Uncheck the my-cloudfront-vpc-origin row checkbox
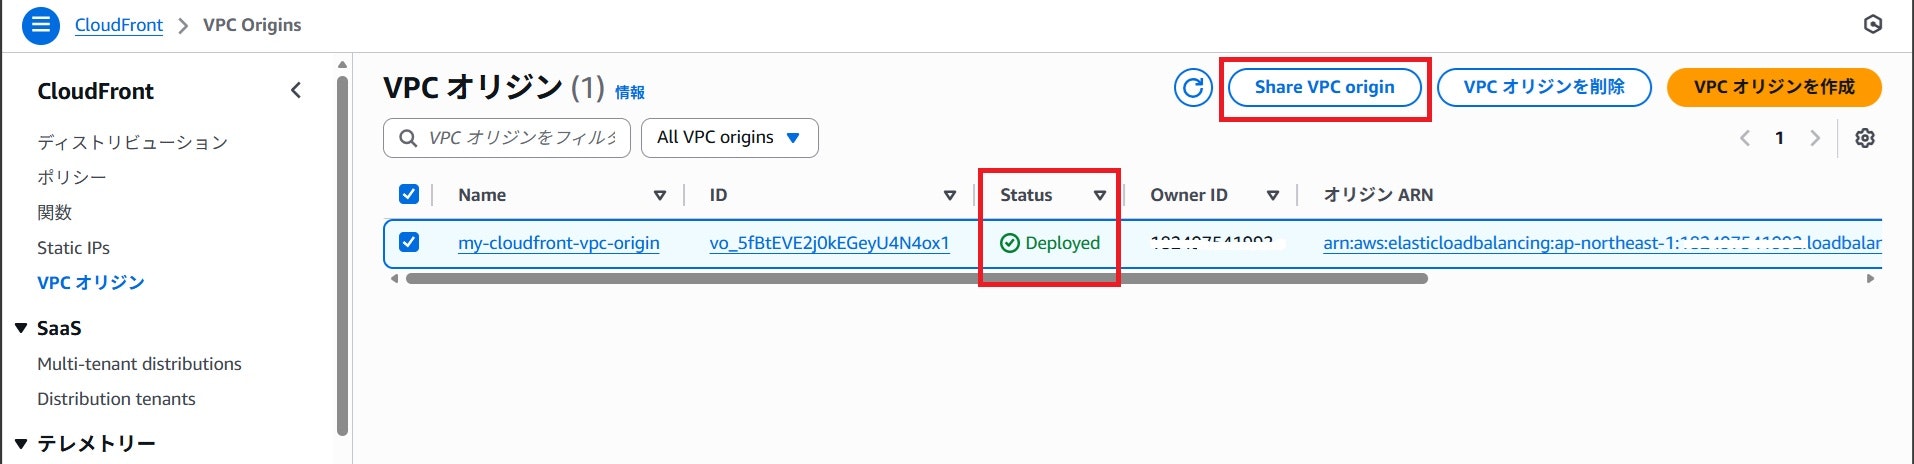1914x464 pixels. (409, 242)
